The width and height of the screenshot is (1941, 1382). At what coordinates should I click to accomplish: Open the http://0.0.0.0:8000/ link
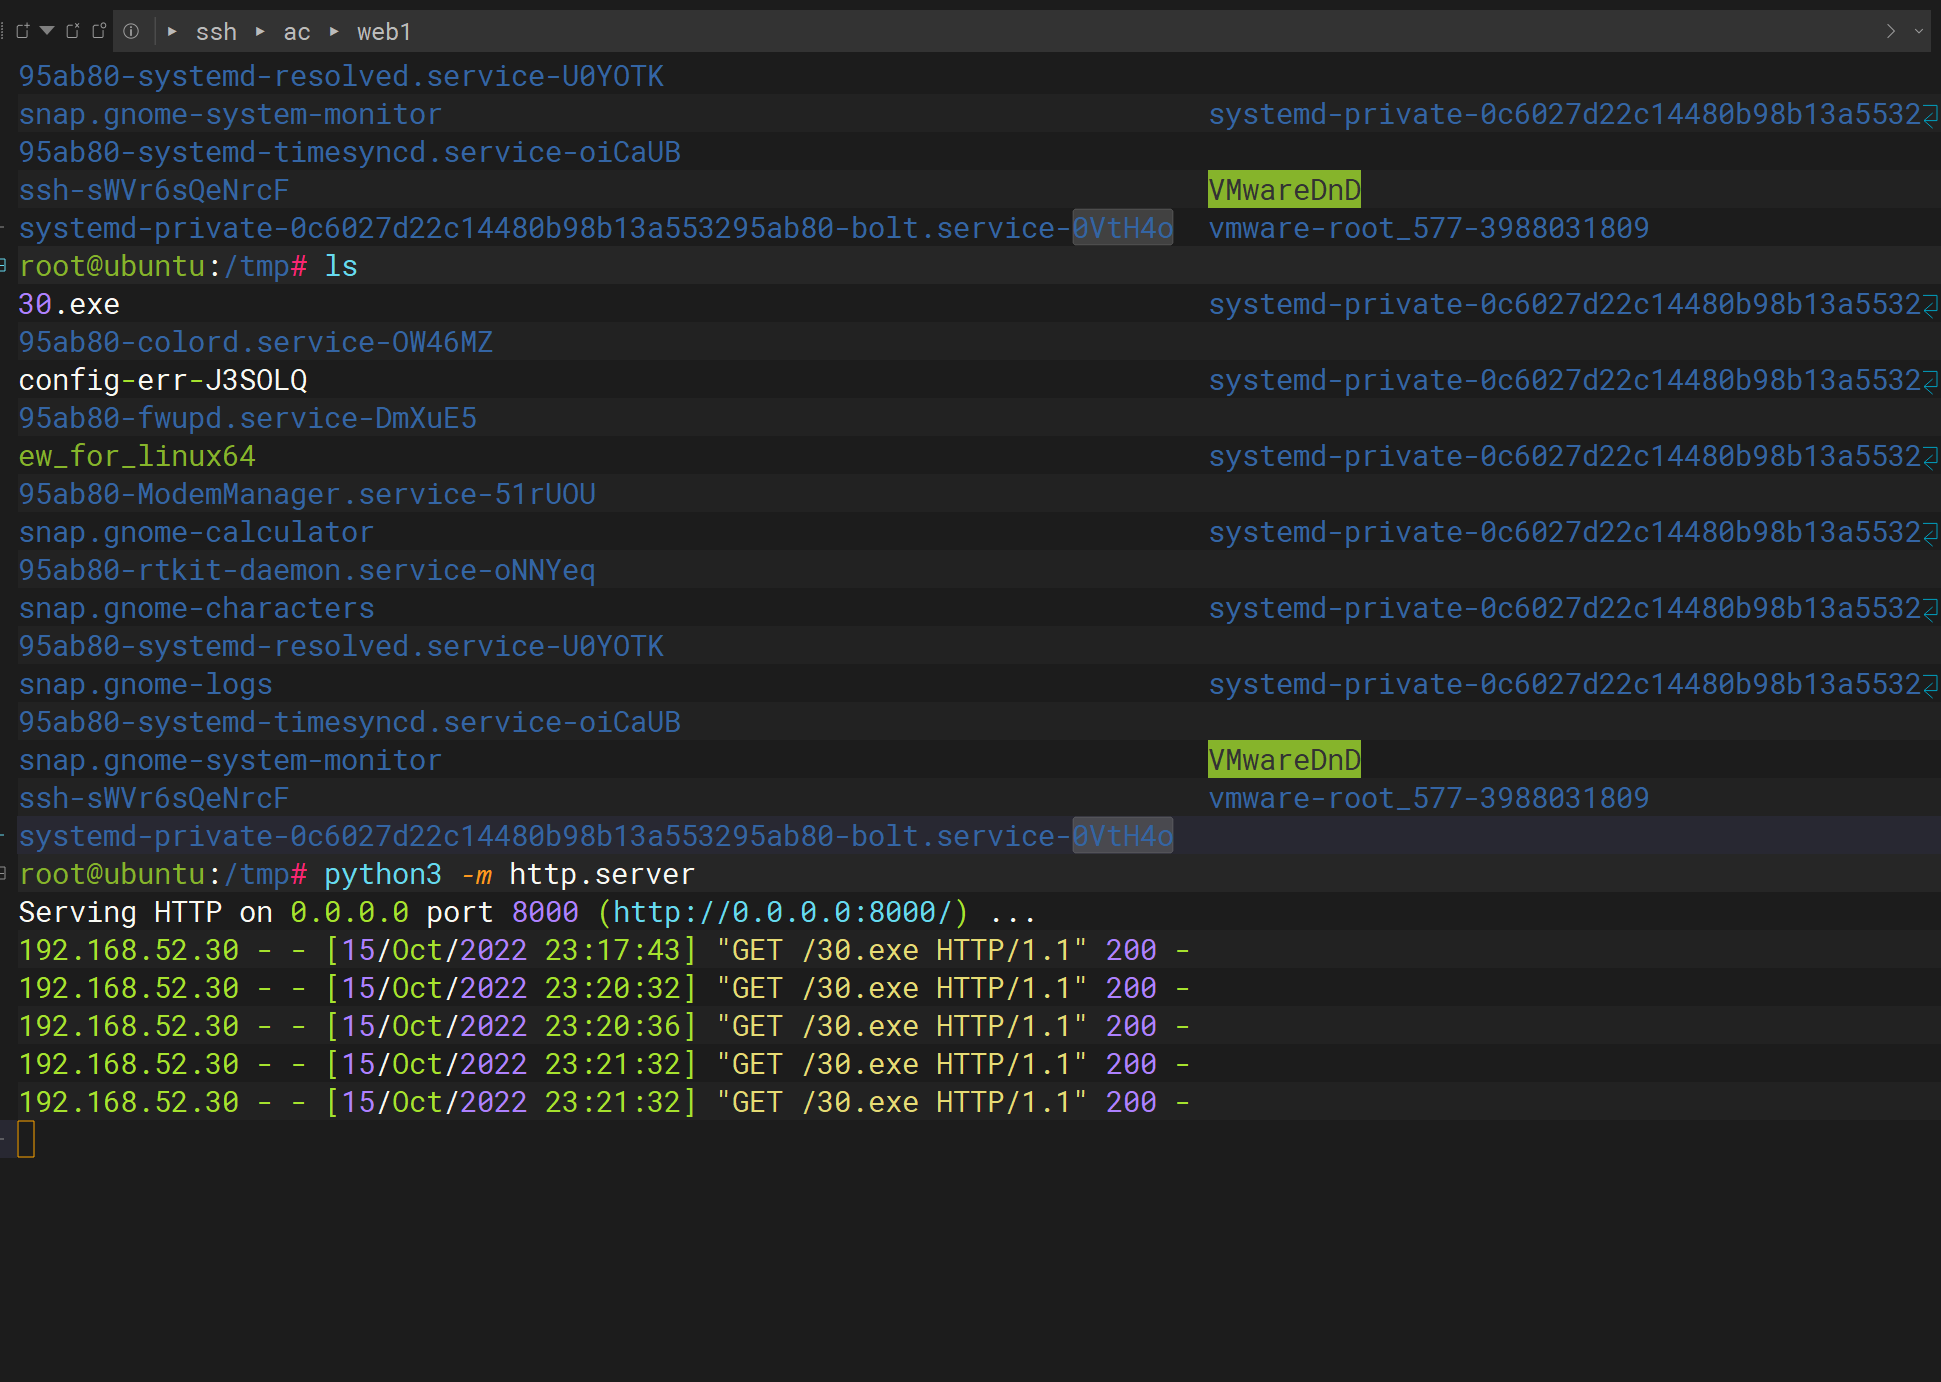(x=782, y=912)
